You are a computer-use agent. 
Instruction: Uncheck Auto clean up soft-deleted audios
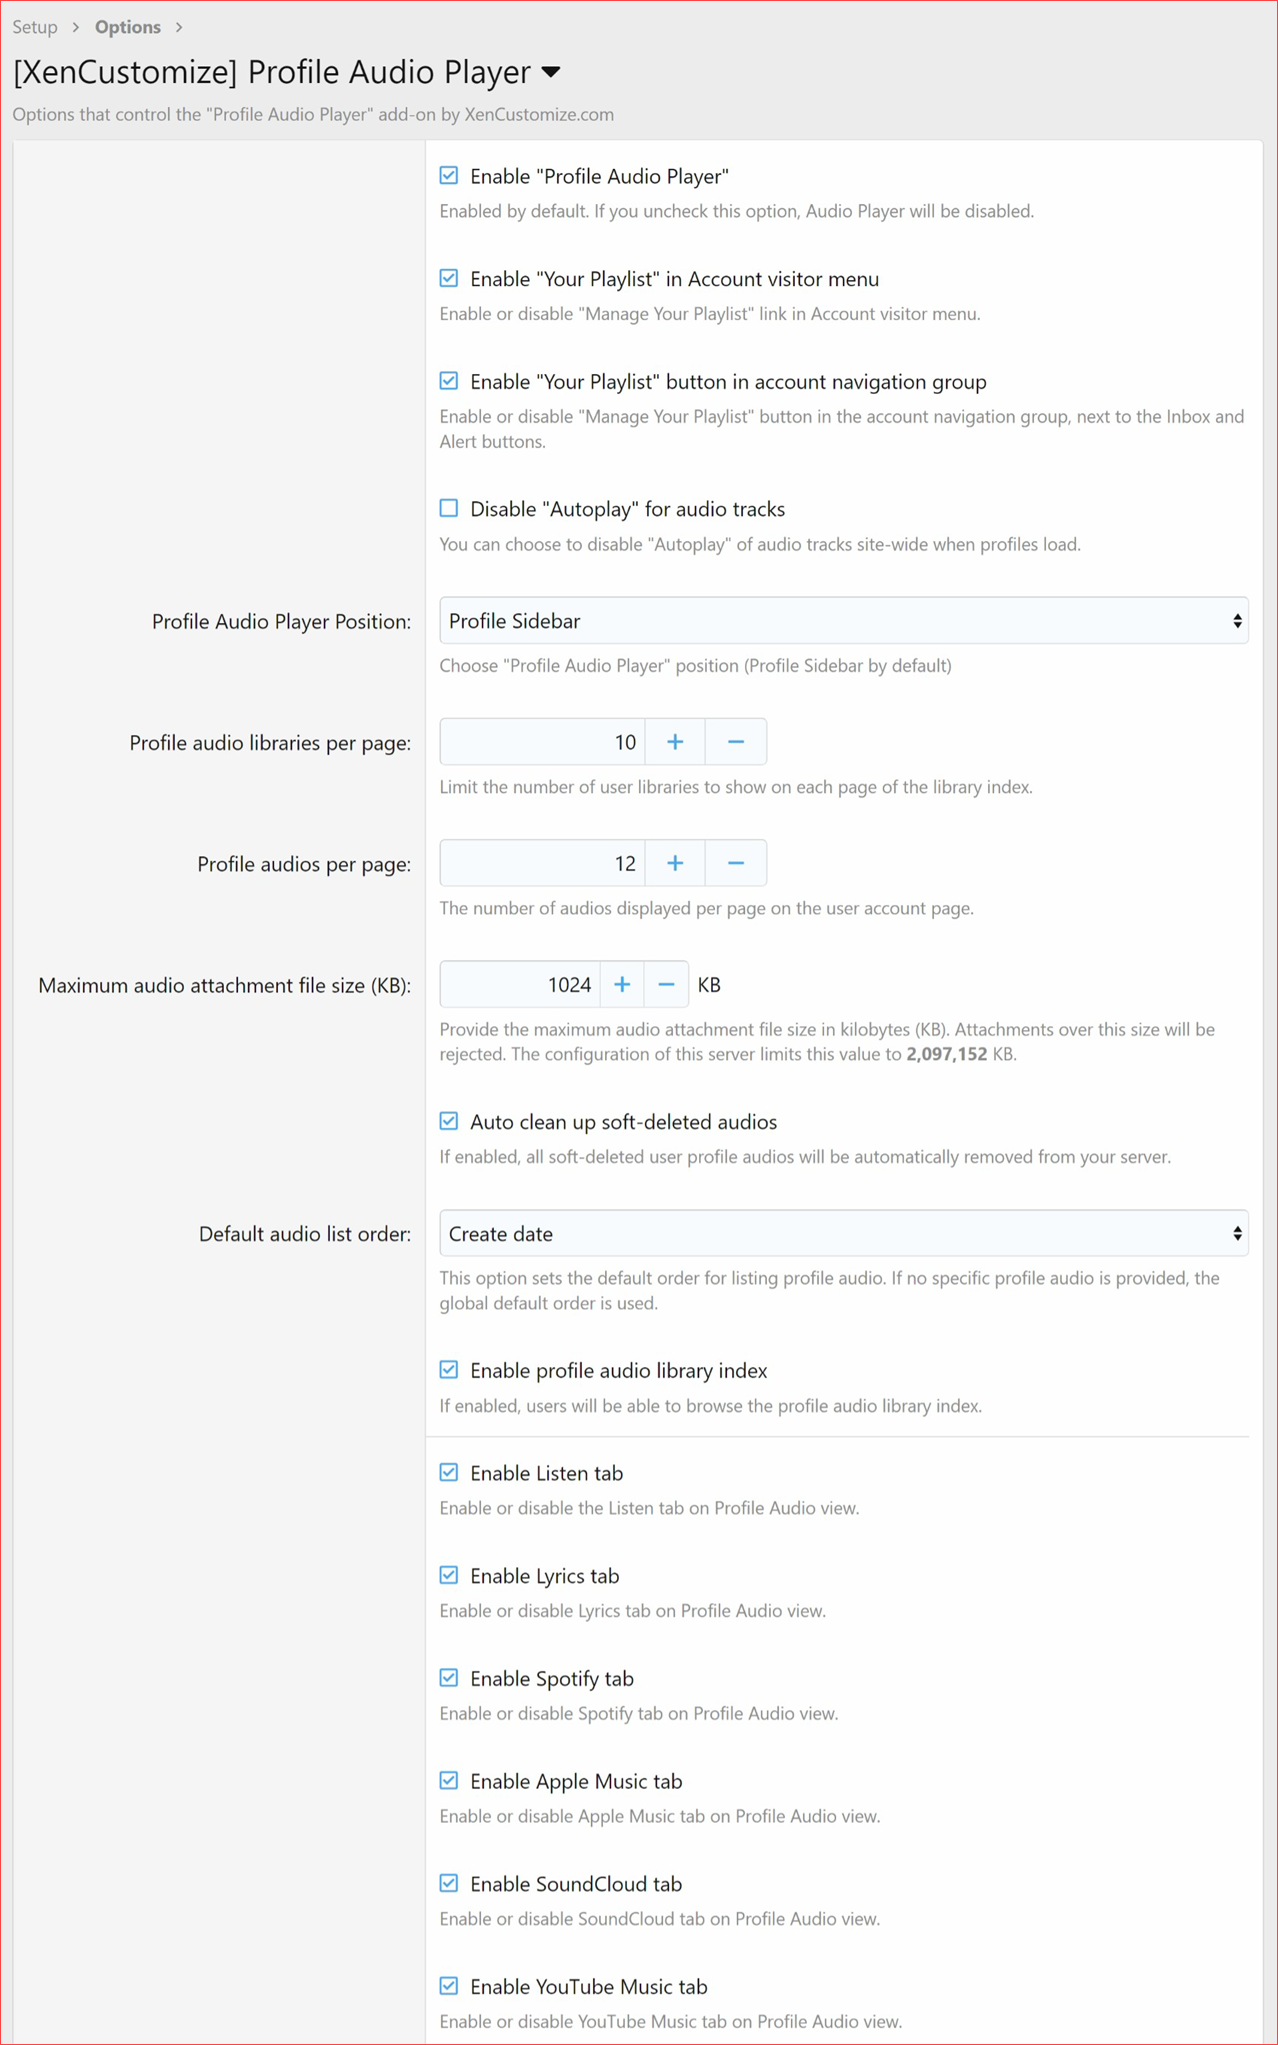tap(449, 1120)
